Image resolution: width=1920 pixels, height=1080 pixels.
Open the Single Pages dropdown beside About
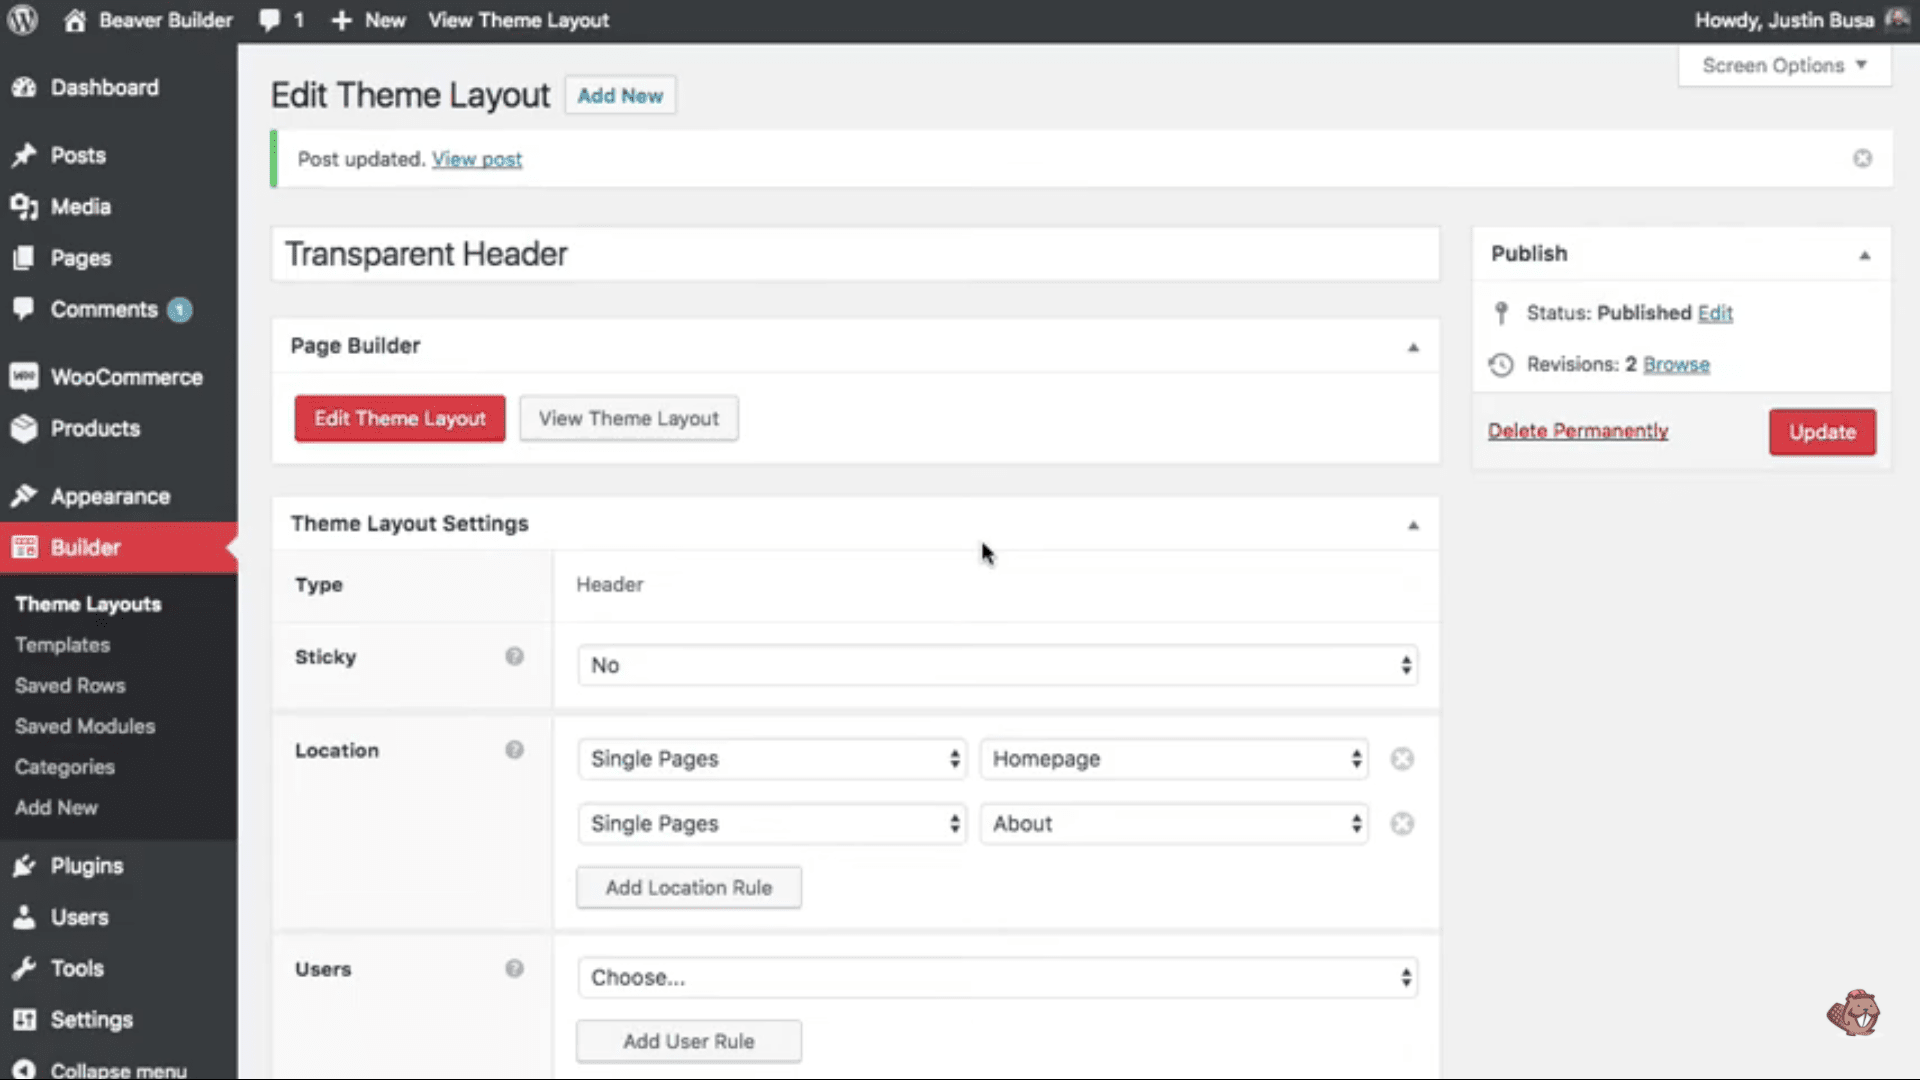coord(771,823)
